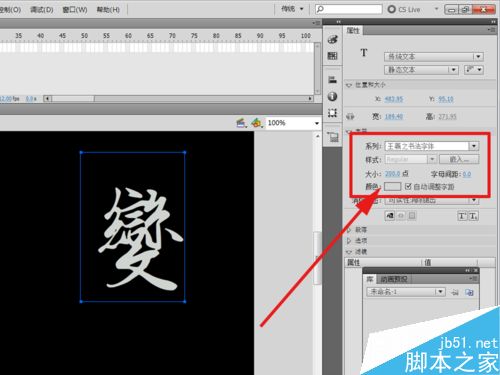Toggle the subscript T button
Image resolution: width=500 pixels, height=375 pixels.
pyautogui.click(x=473, y=216)
